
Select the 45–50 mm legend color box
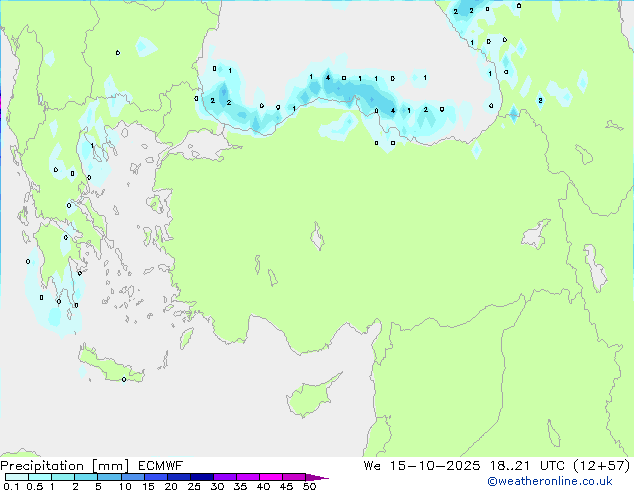pyautogui.click(x=294, y=477)
